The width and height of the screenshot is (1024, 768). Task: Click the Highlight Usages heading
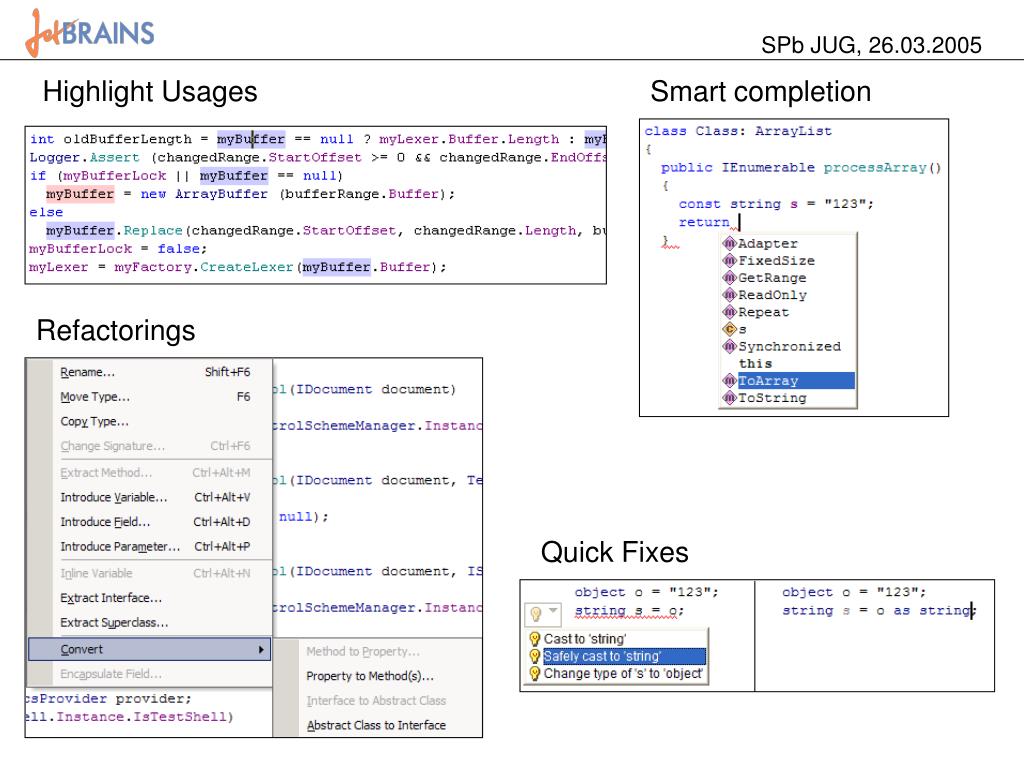150,91
